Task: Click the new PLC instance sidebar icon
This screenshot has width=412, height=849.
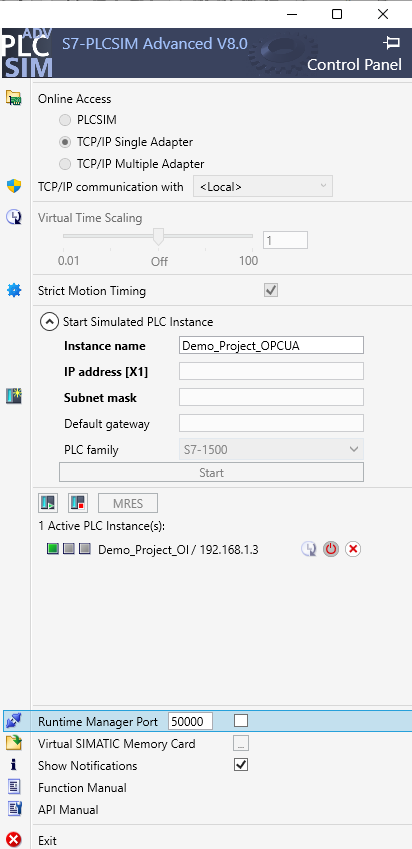Action: coord(14,396)
